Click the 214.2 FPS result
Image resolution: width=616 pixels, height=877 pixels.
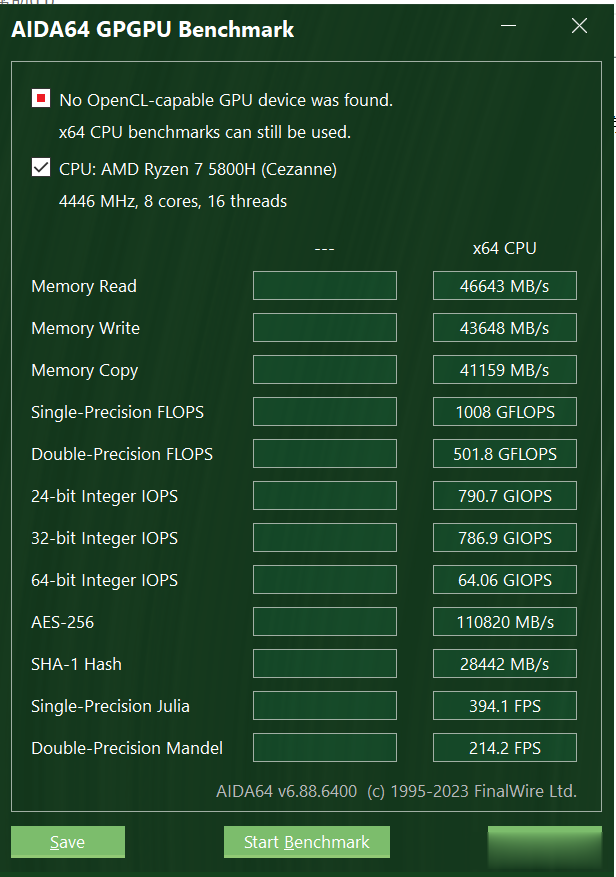(505, 747)
